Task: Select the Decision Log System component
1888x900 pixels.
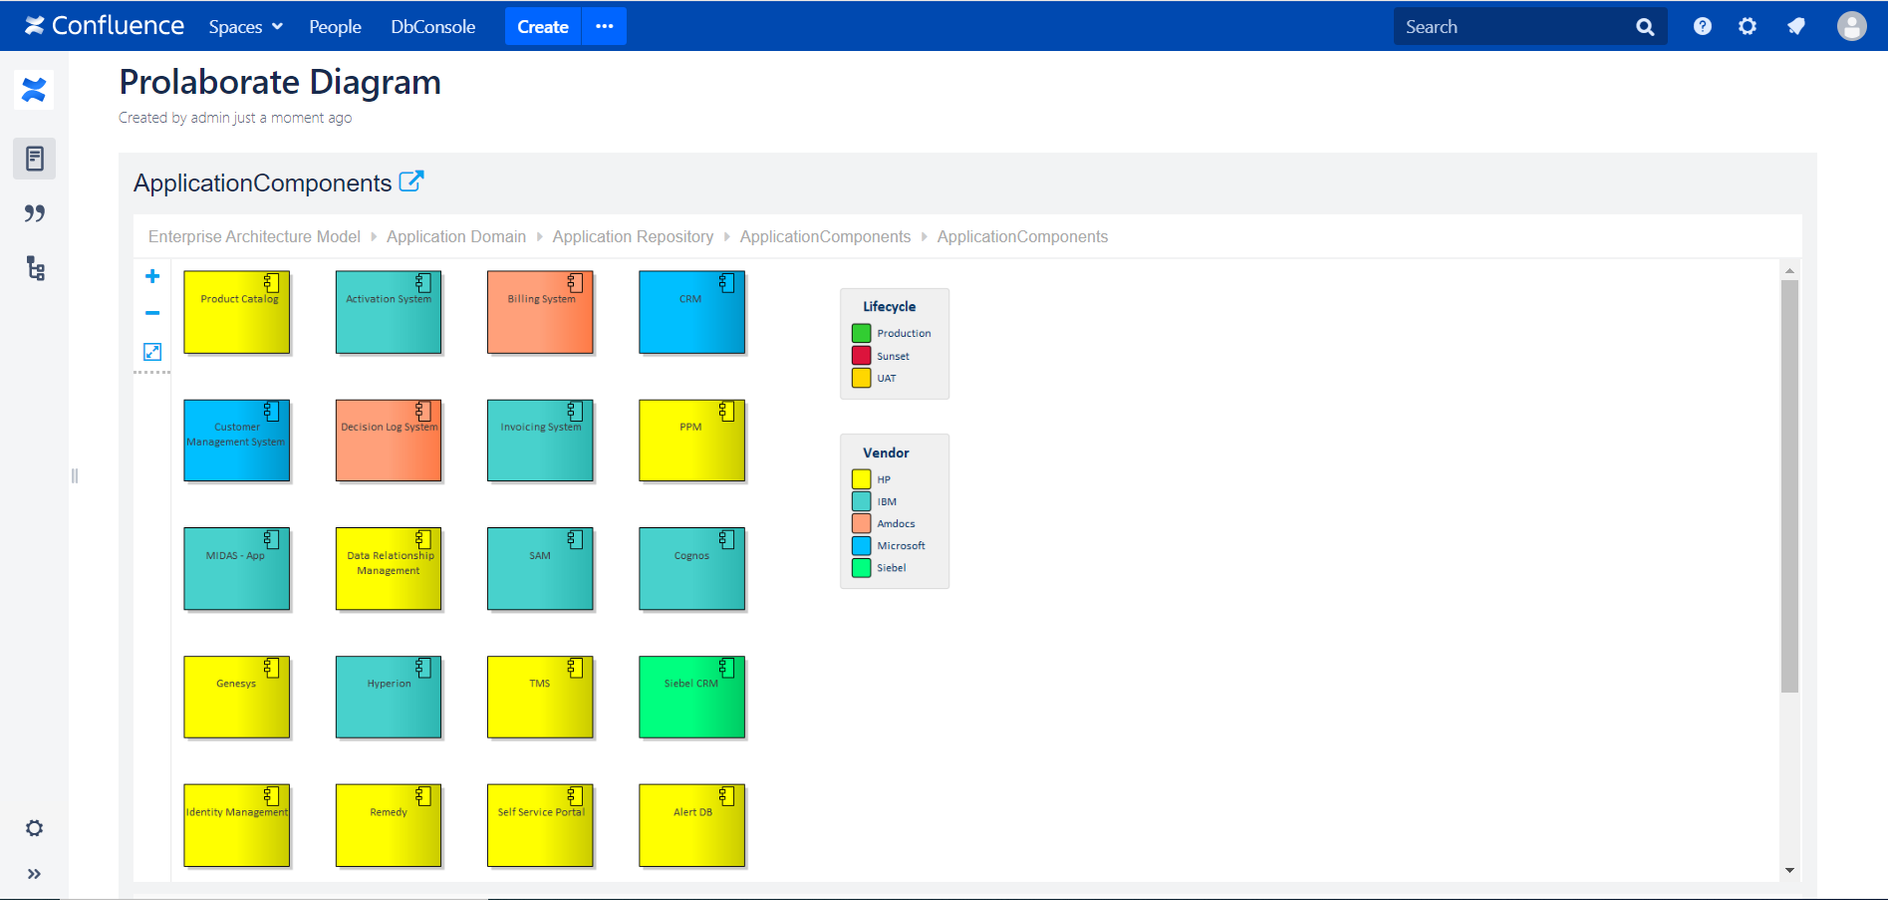Action: tap(389, 440)
